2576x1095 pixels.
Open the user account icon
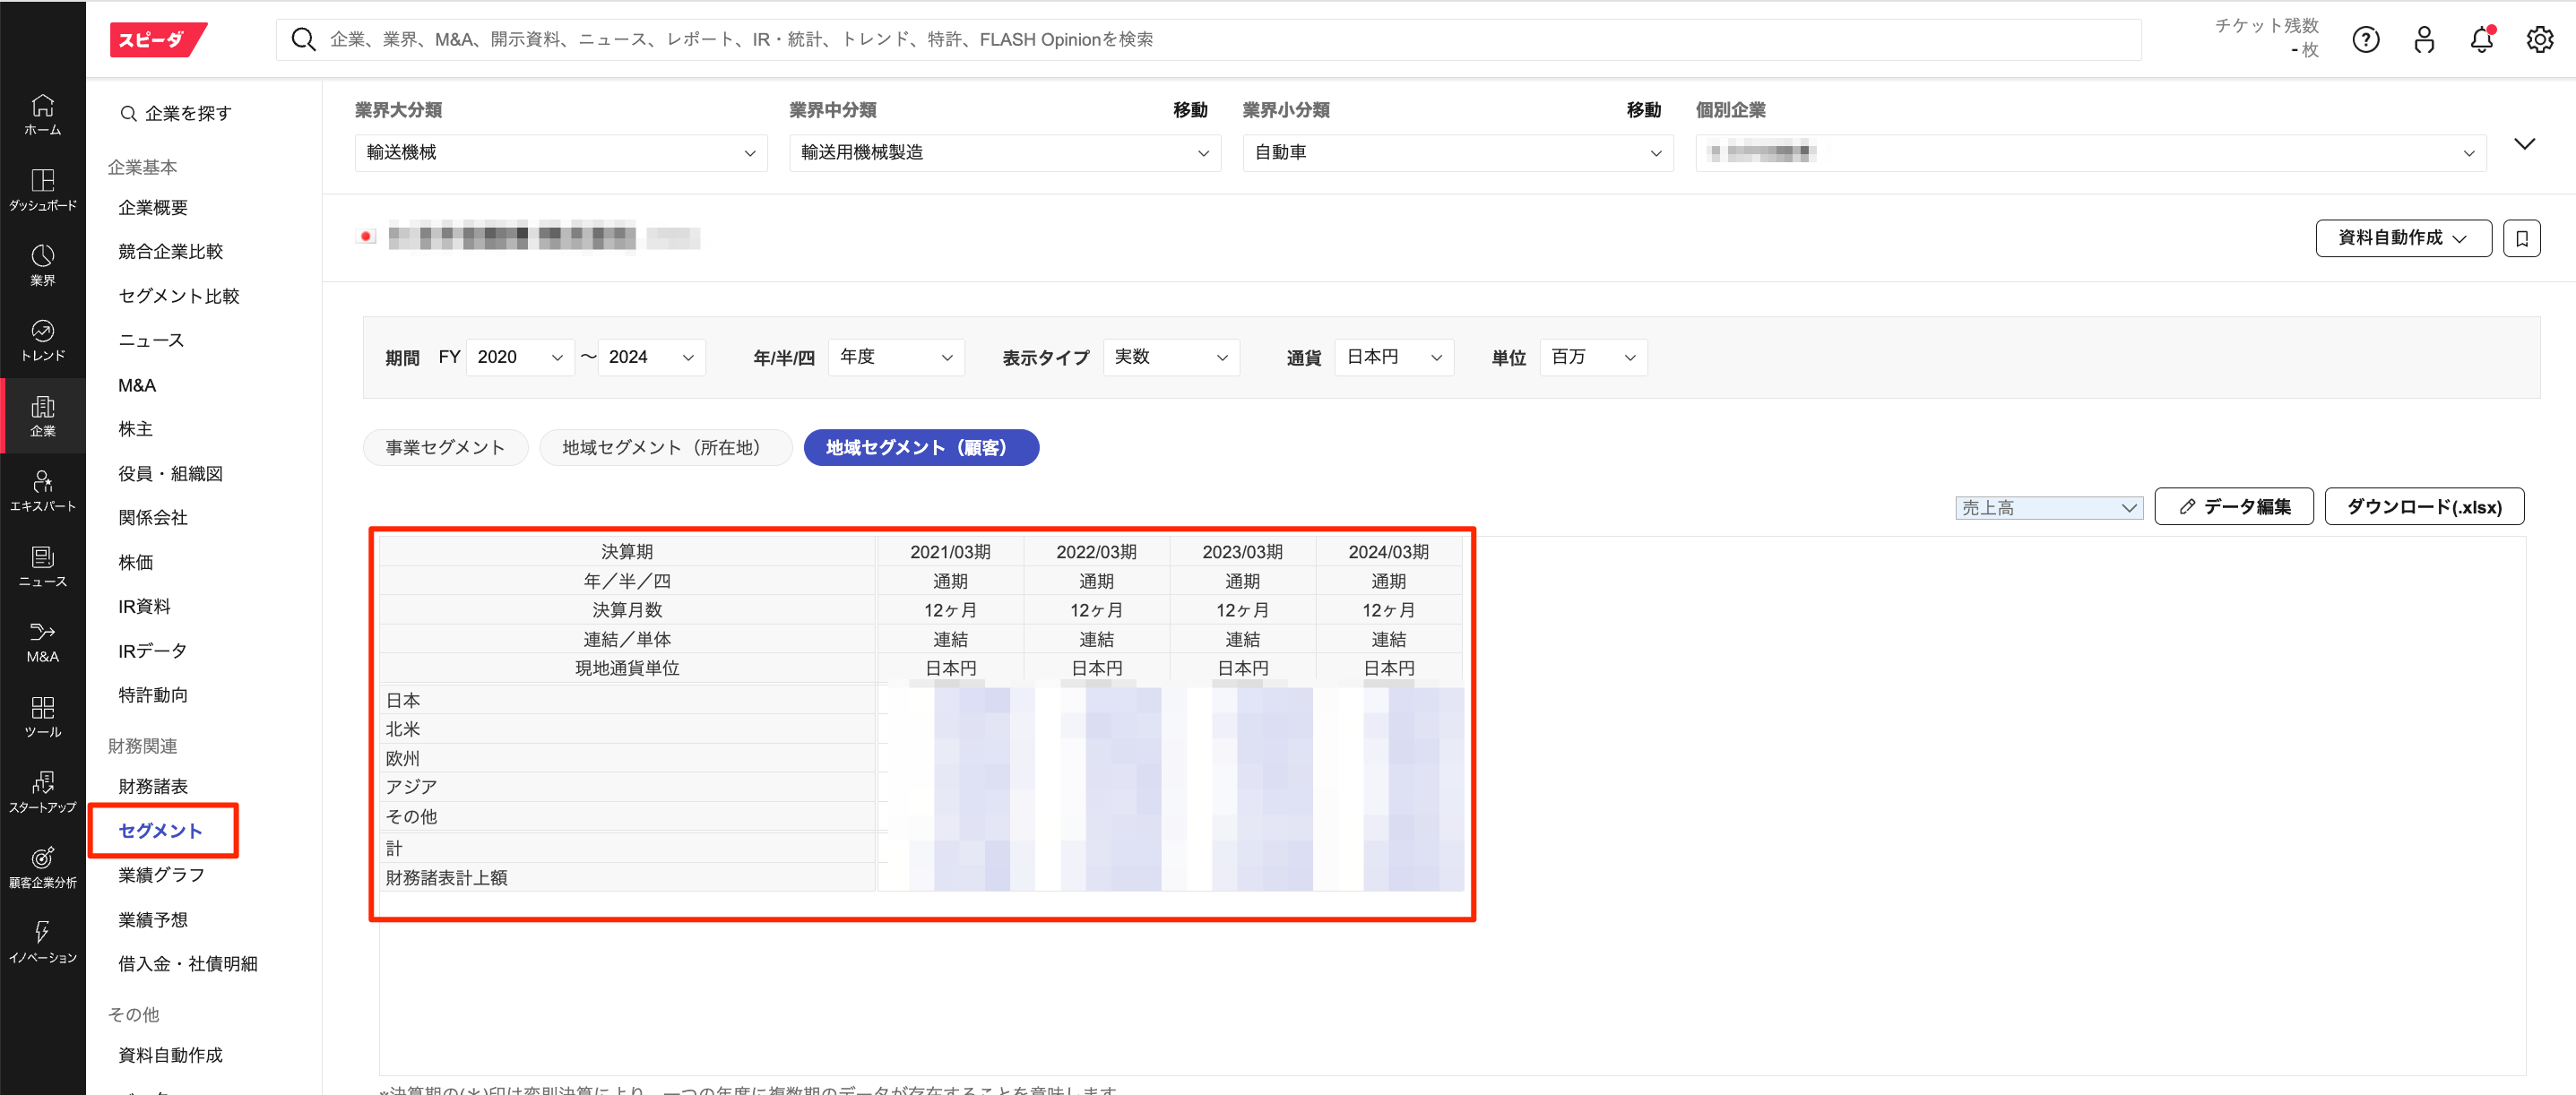pyautogui.click(x=2423, y=40)
